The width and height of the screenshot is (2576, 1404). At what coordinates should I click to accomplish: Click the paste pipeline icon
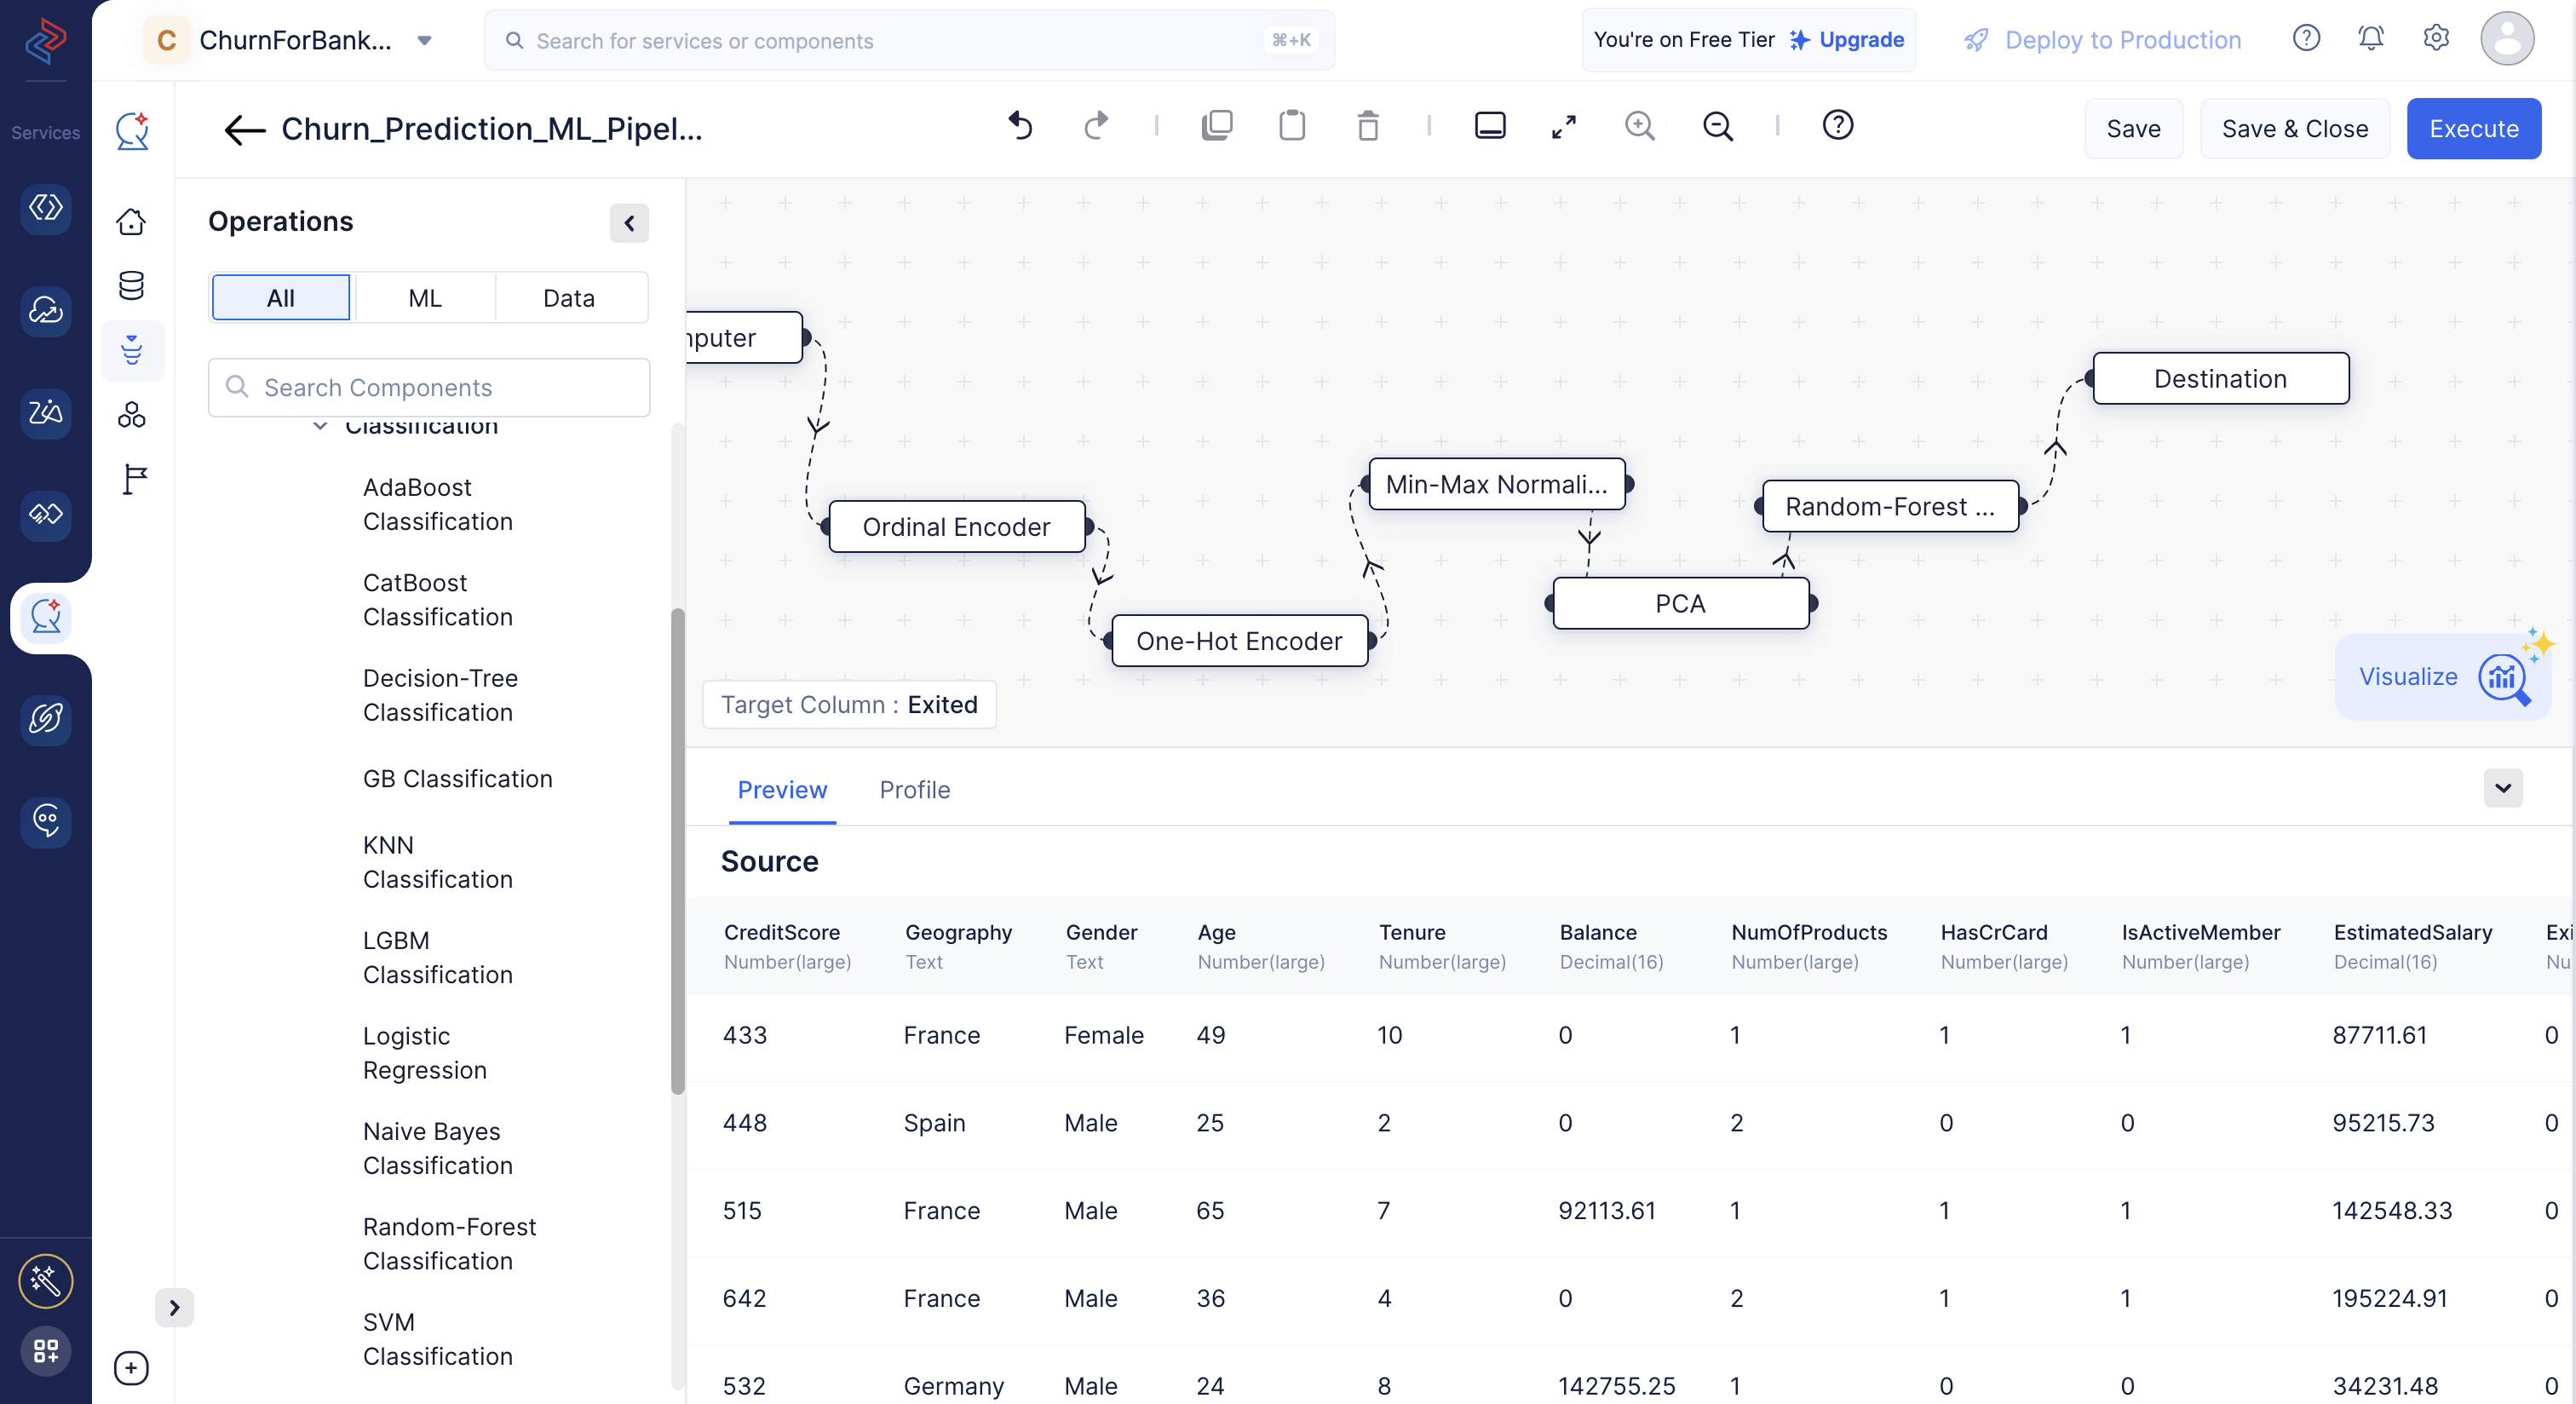click(1291, 126)
